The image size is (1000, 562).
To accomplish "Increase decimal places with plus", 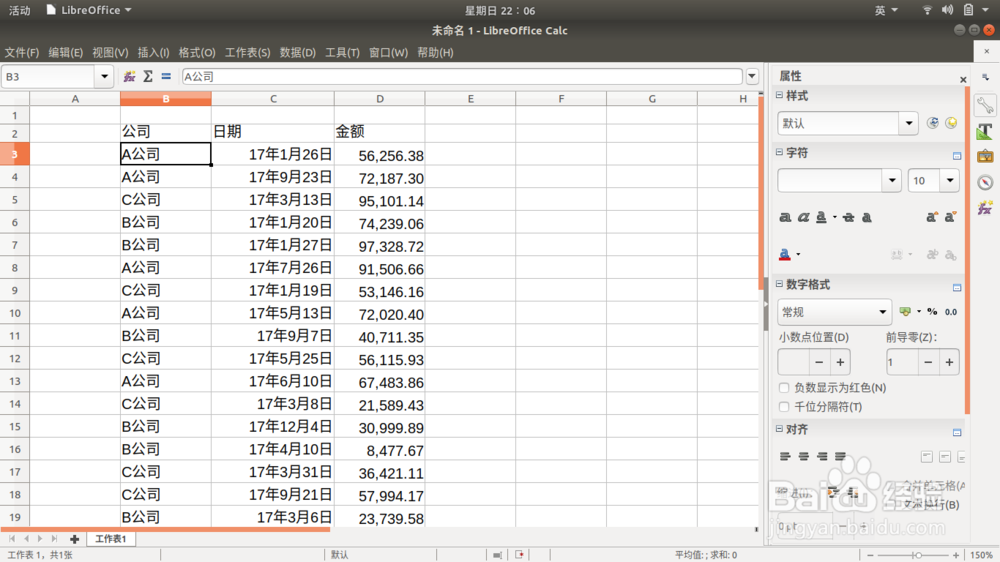I will [840, 362].
